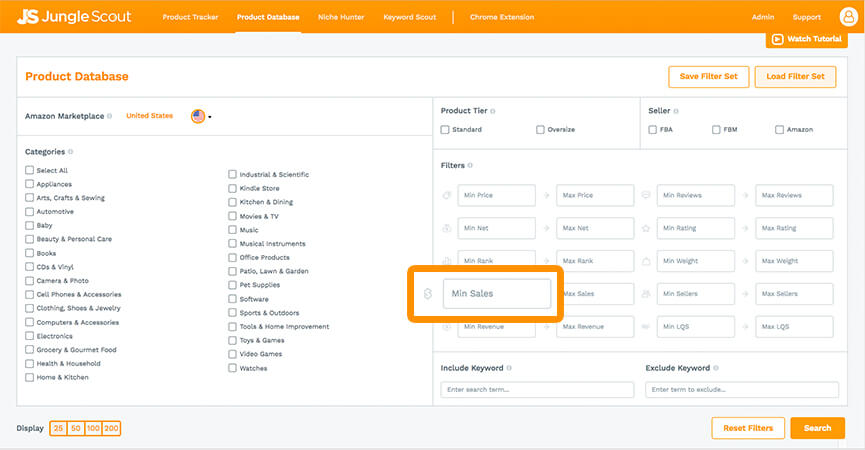Viewport: 865px width, 450px height.
Task: Click the Min Rating input field
Action: pyautogui.click(x=696, y=228)
